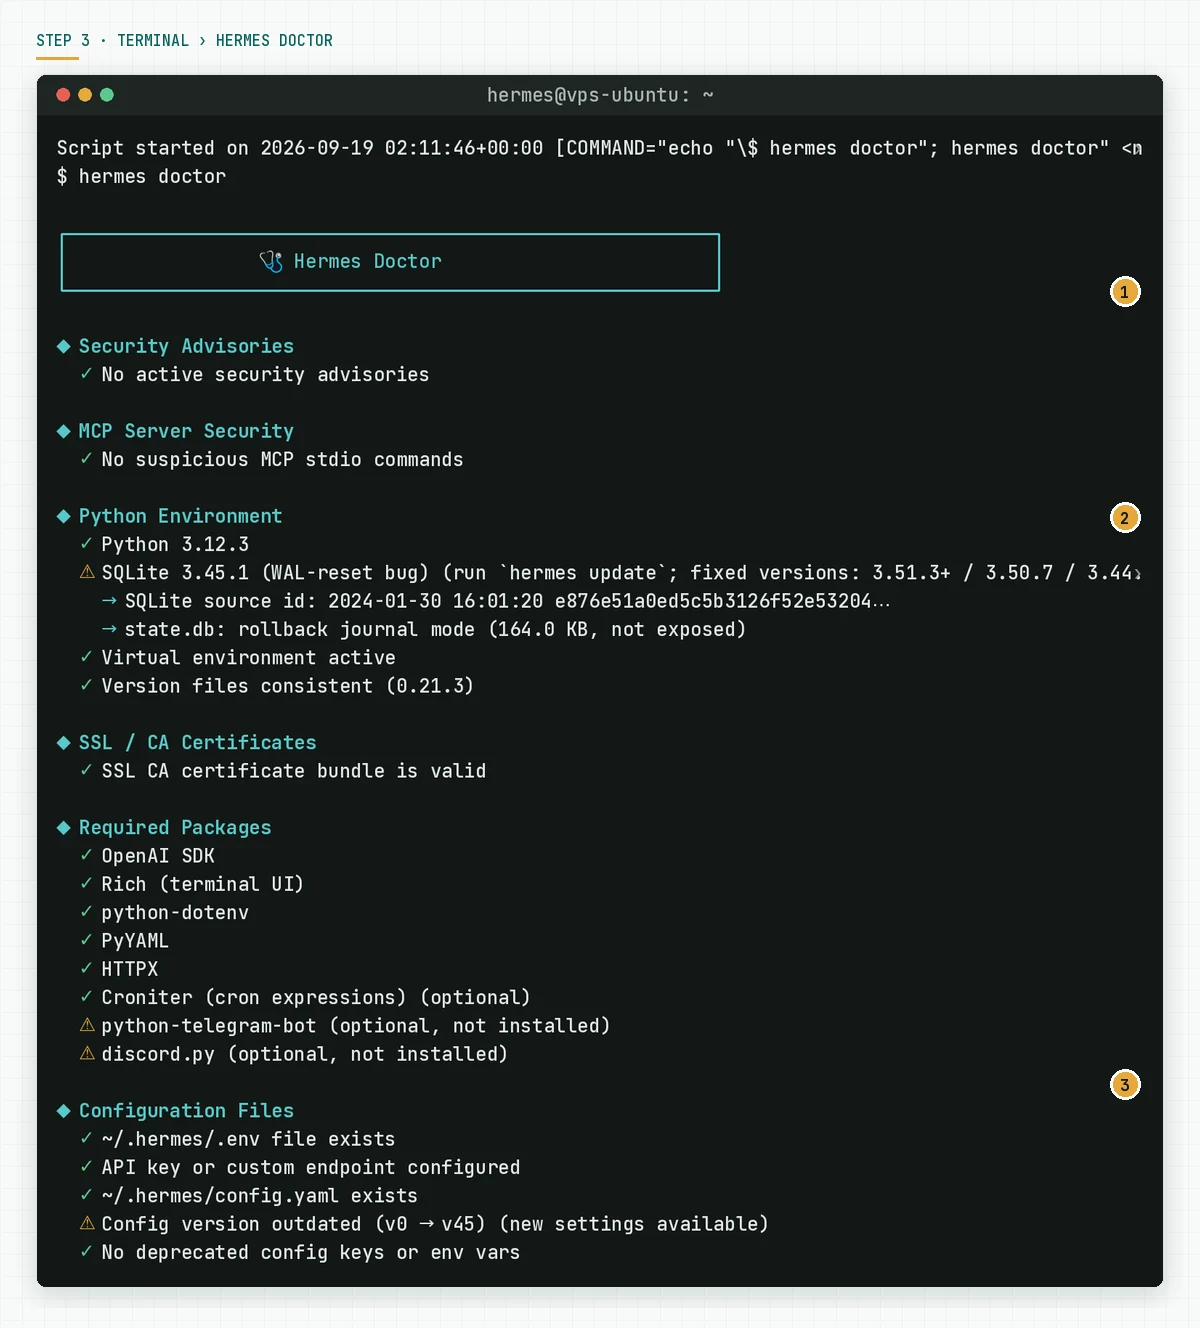Image resolution: width=1200 pixels, height=1328 pixels.
Task: Click 'Croniter (cron expressions) (optional)' text
Action: click(316, 997)
